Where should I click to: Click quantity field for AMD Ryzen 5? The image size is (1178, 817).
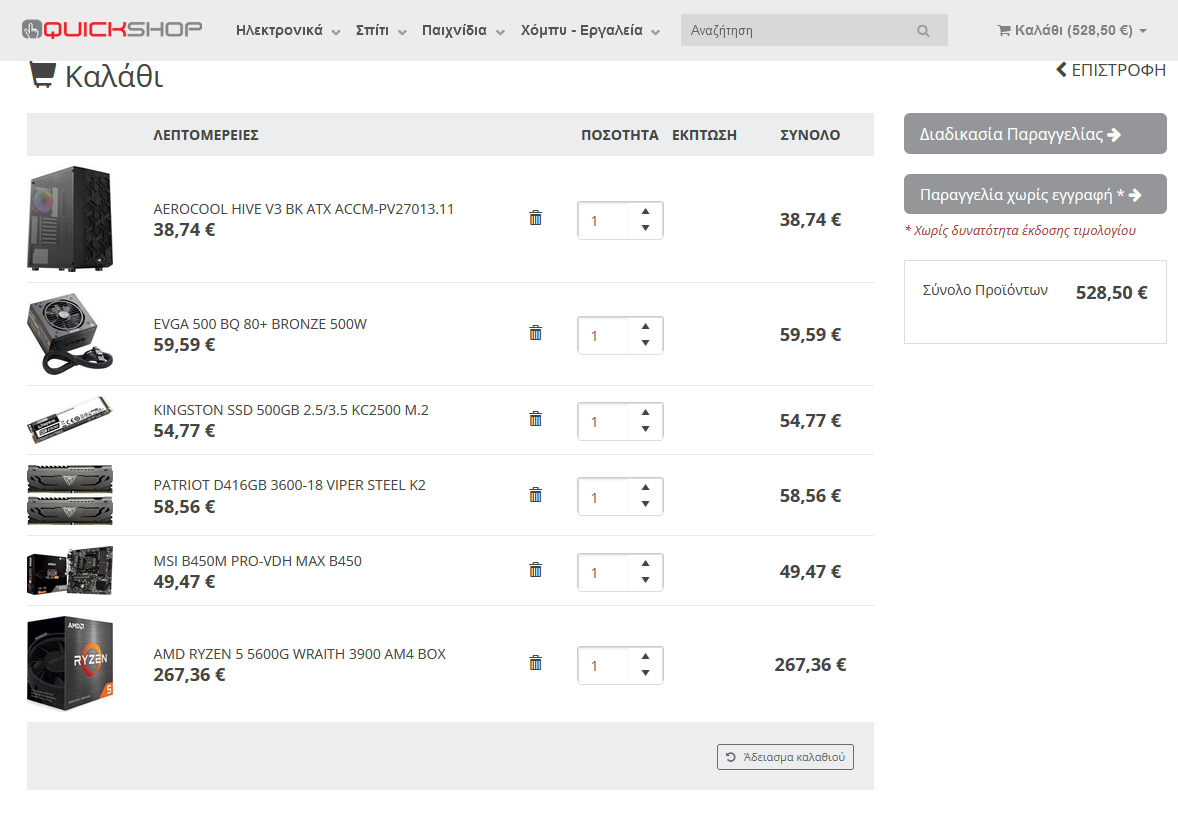pyautogui.click(x=603, y=665)
